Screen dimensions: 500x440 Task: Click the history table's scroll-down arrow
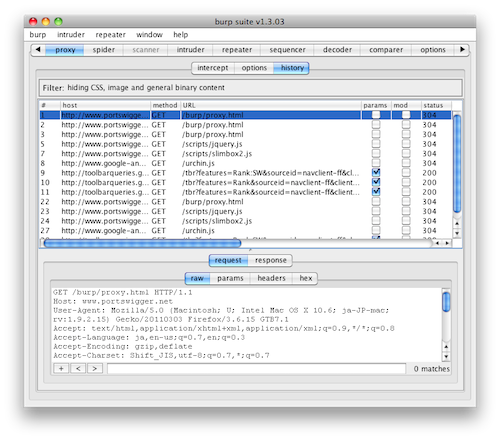click(x=457, y=233)
